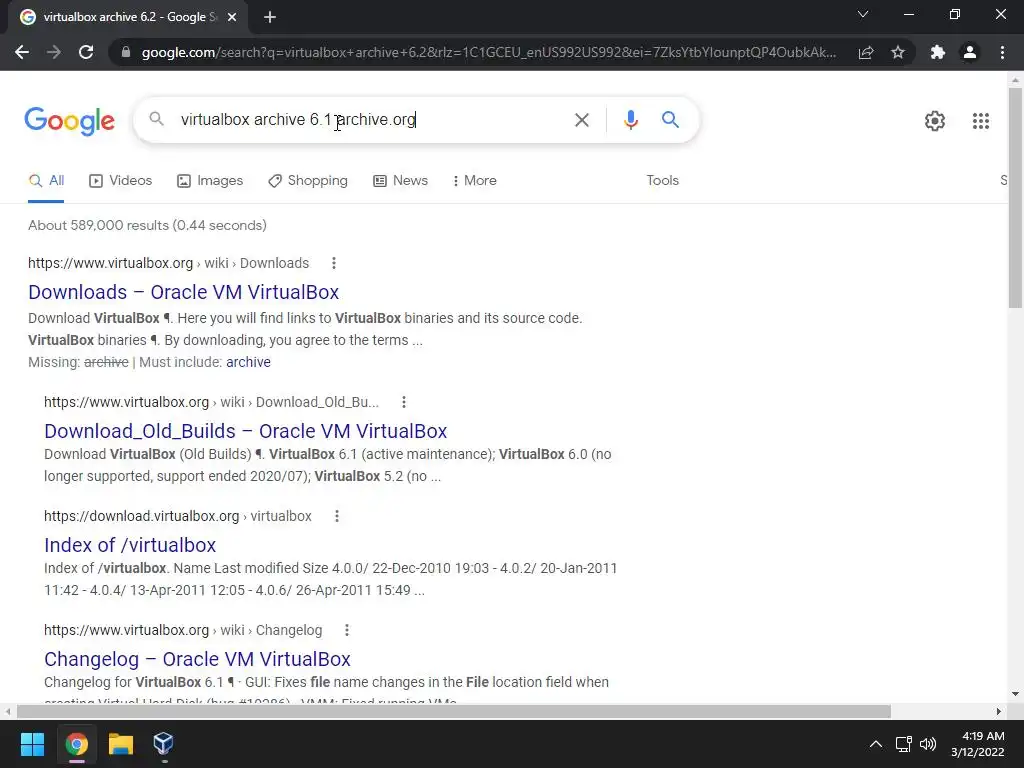The width and height of the screenshot is (1024, 768).
Task: Open the Google apps grid icon
Action: (x=980, y=121)
